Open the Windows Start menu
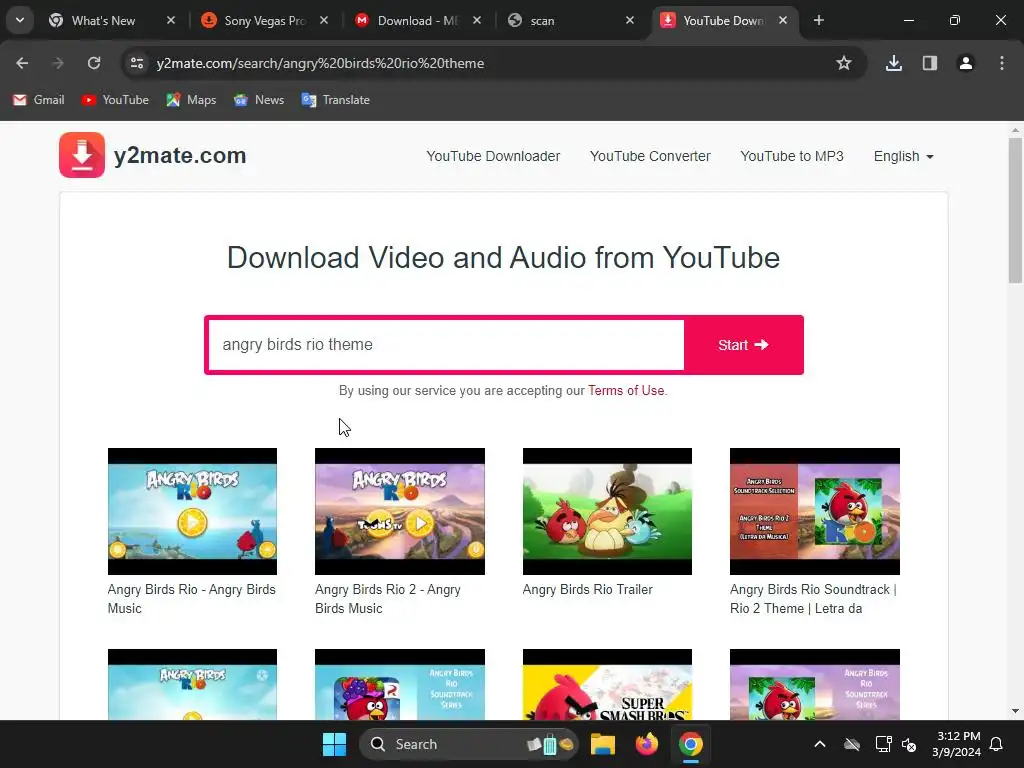Screen dimensions: 1024x768 tap(334, 744)
